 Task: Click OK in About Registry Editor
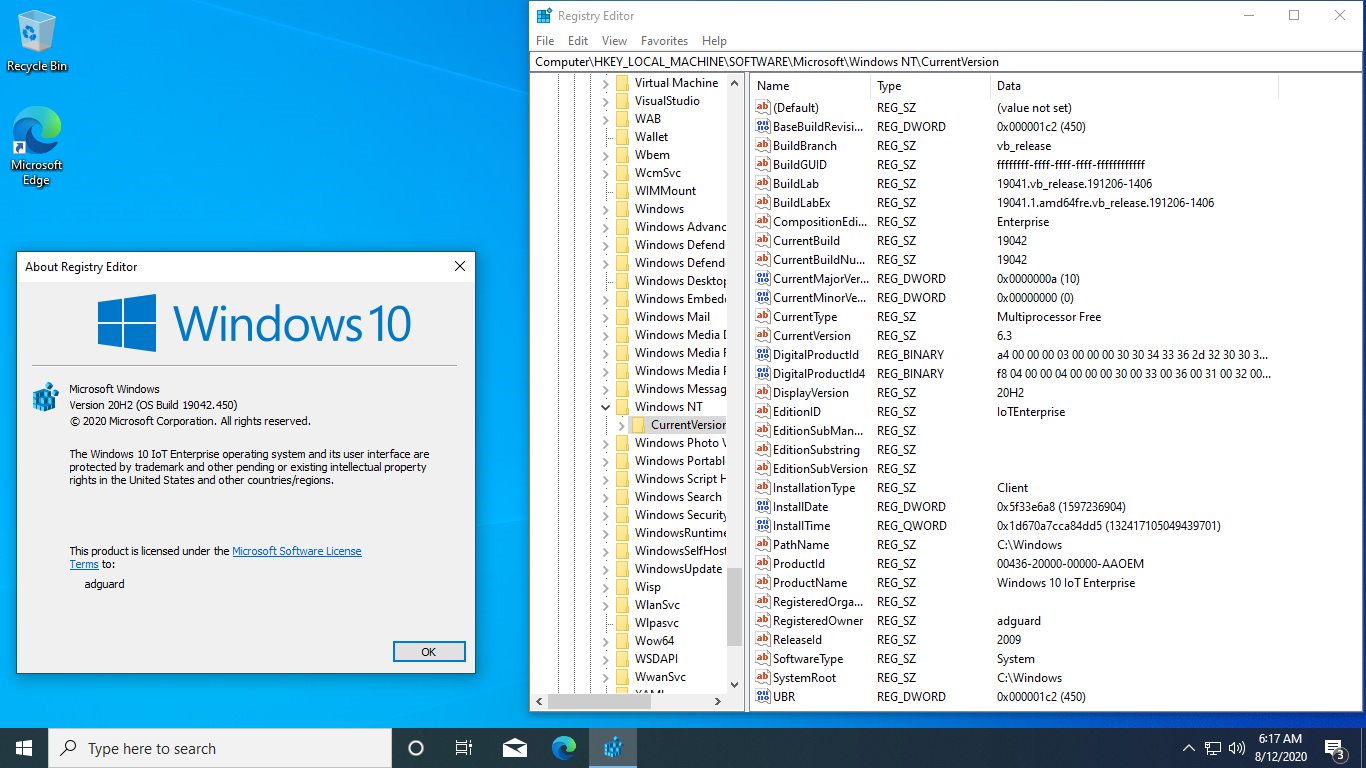click(429, 651)
